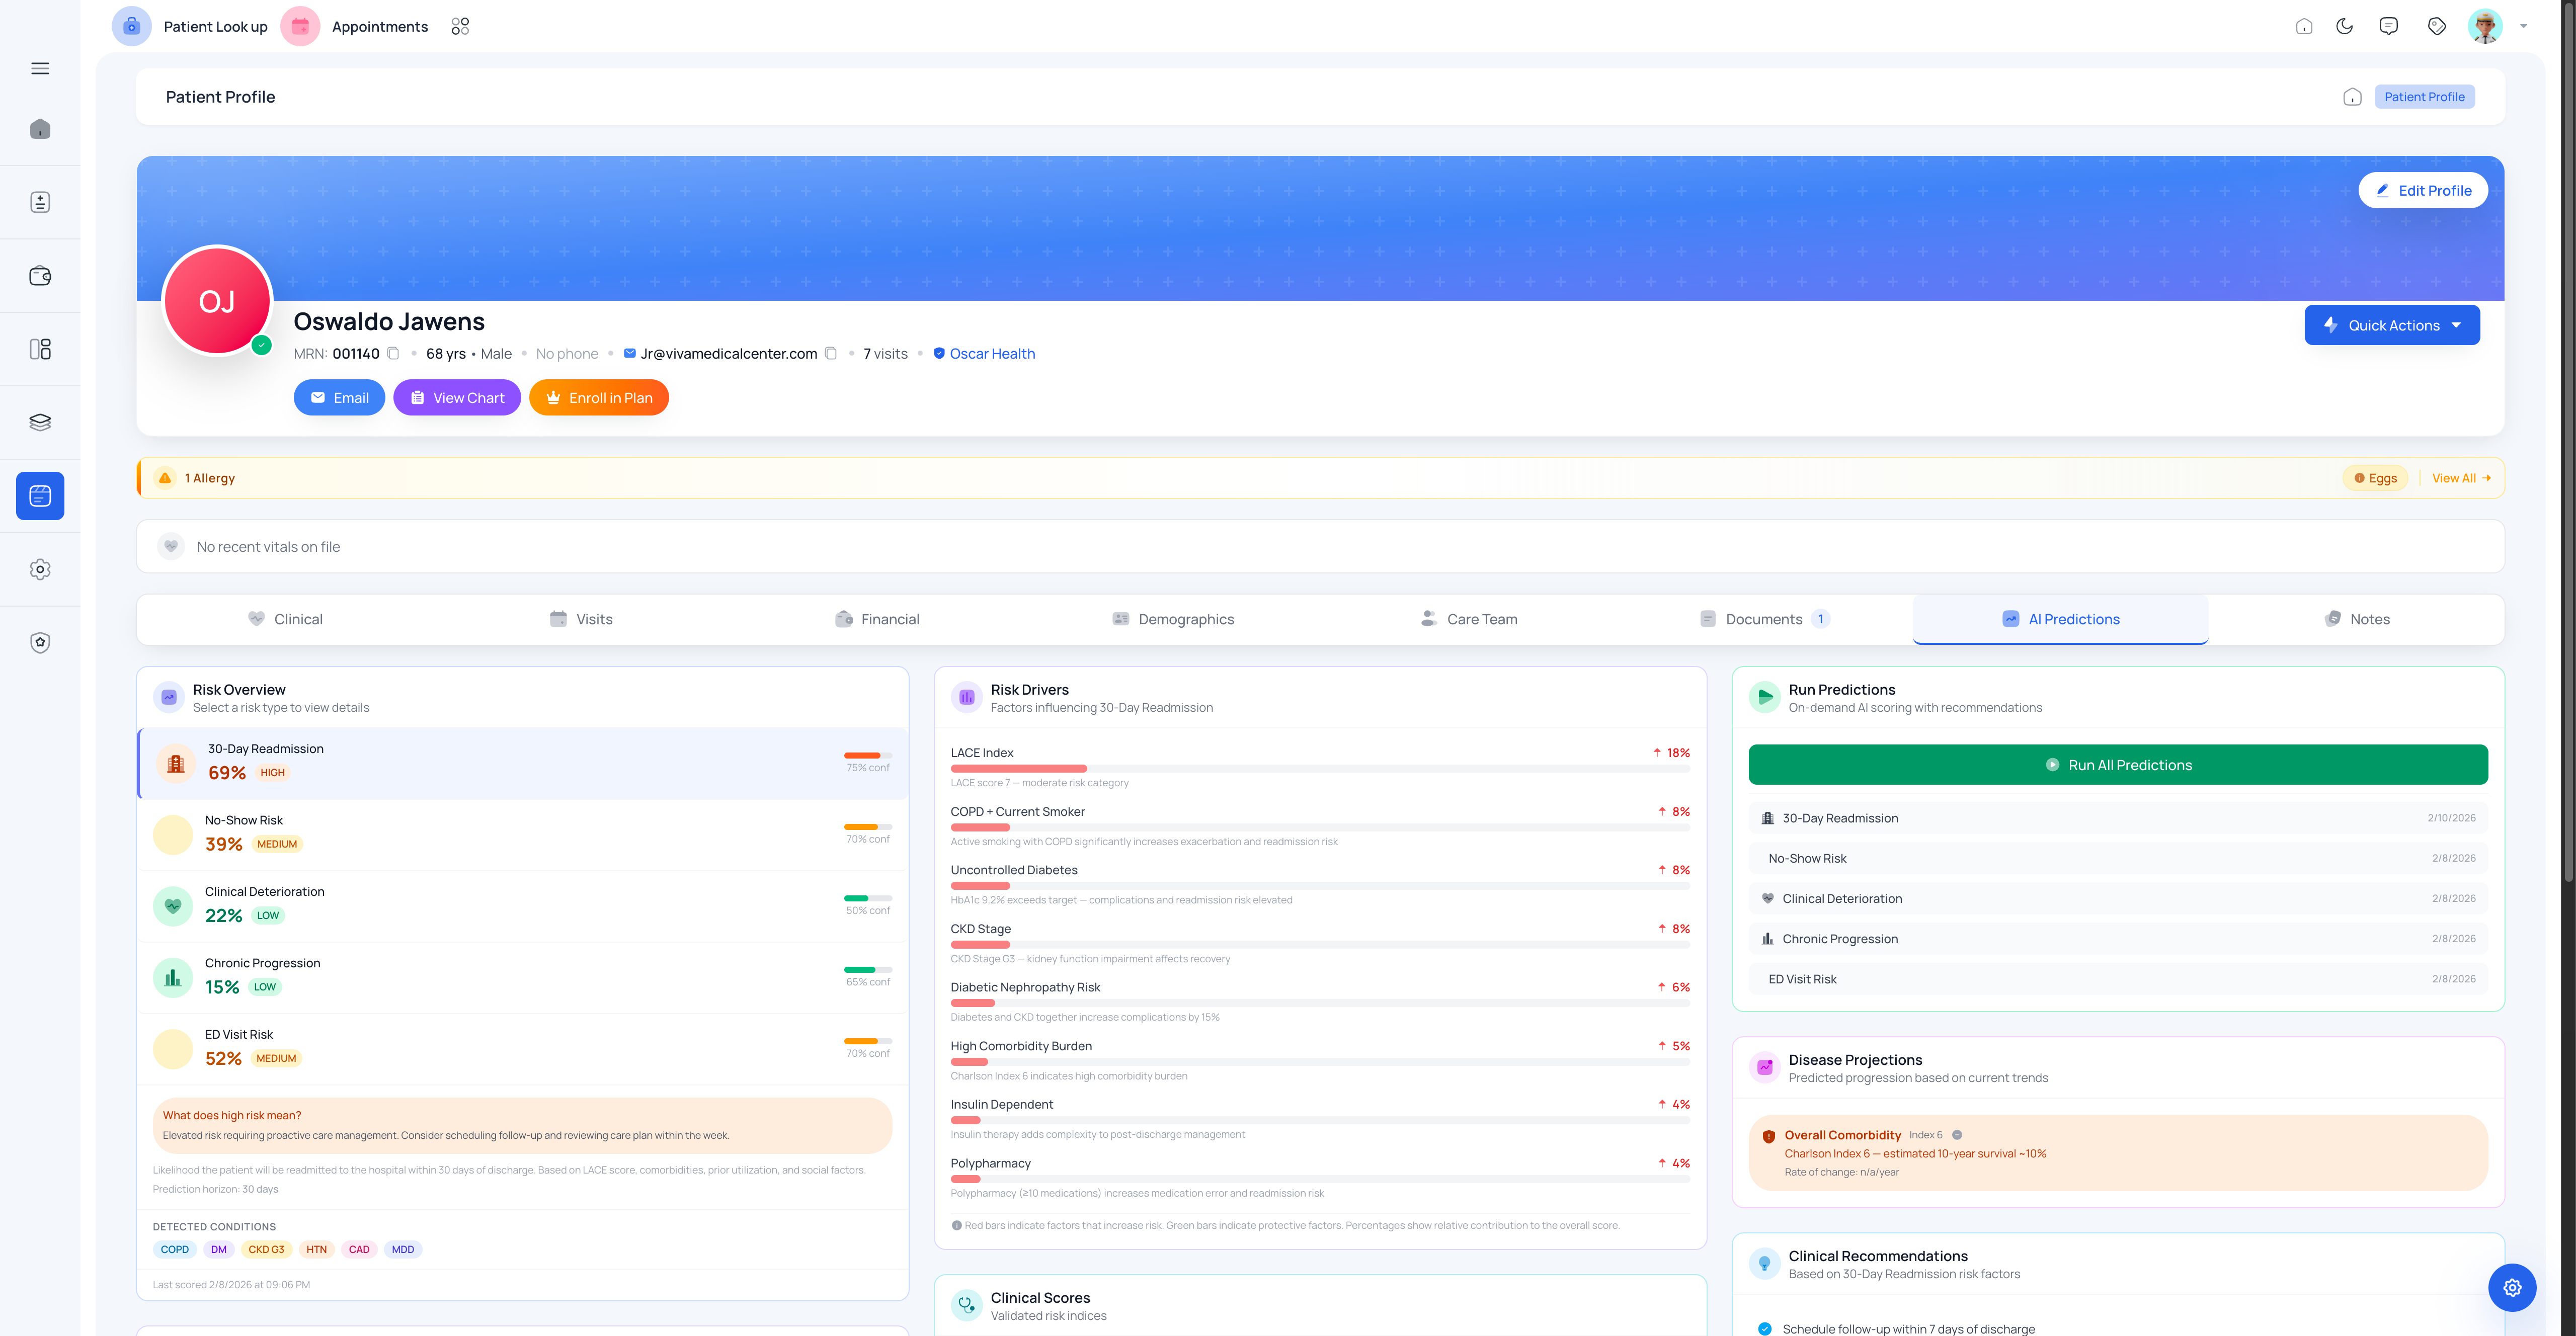2576x1336 pixels.
Task: Open the Oscar Health insurance link
Action: [x=991, y=353]
